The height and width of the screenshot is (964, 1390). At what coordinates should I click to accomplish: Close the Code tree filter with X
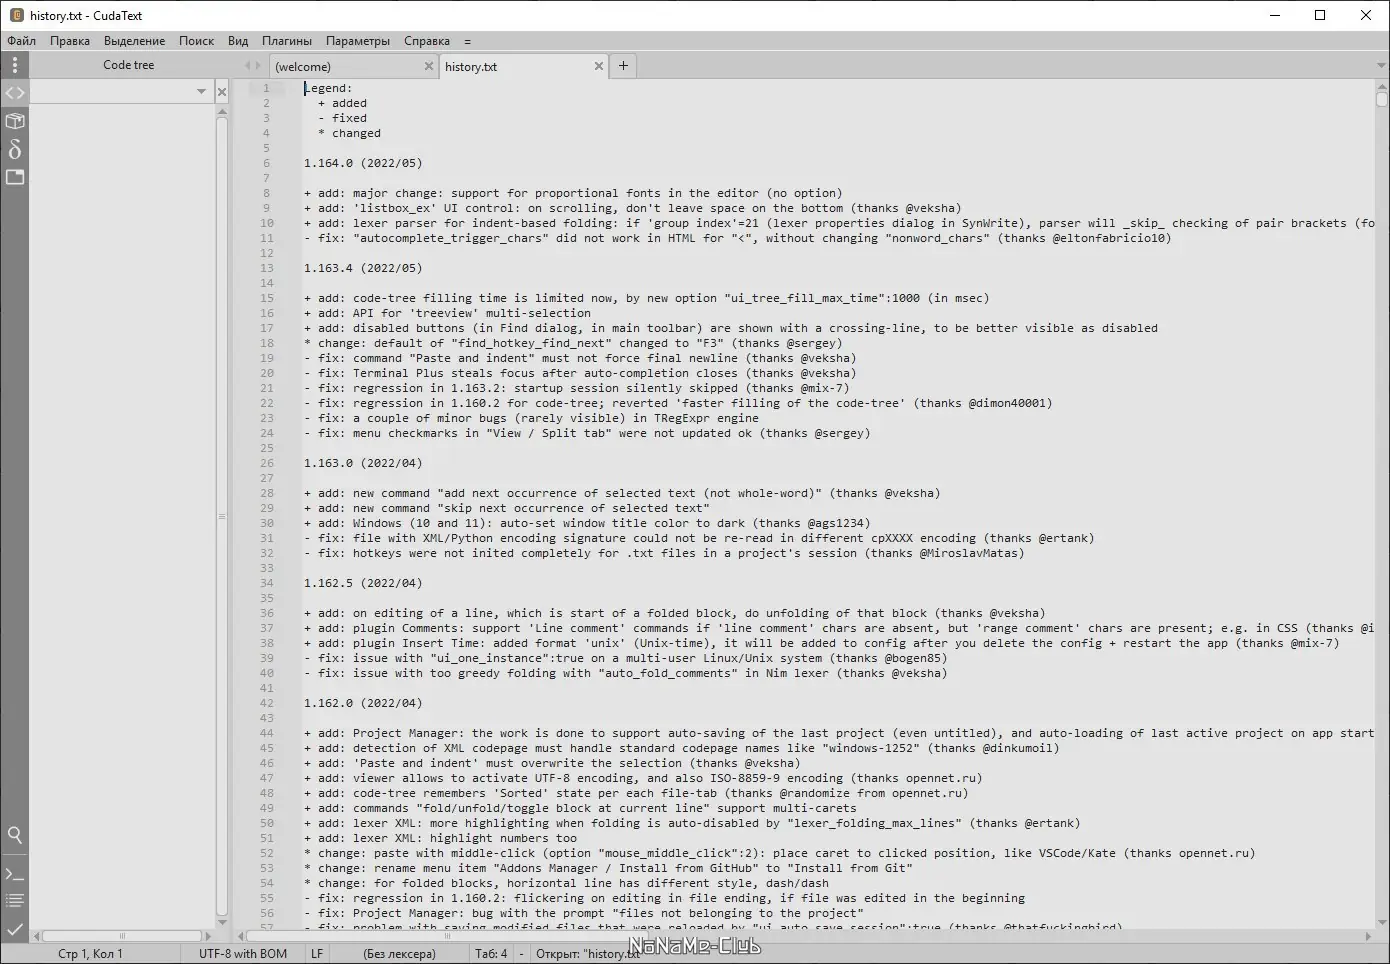click(x=222, y=92)
